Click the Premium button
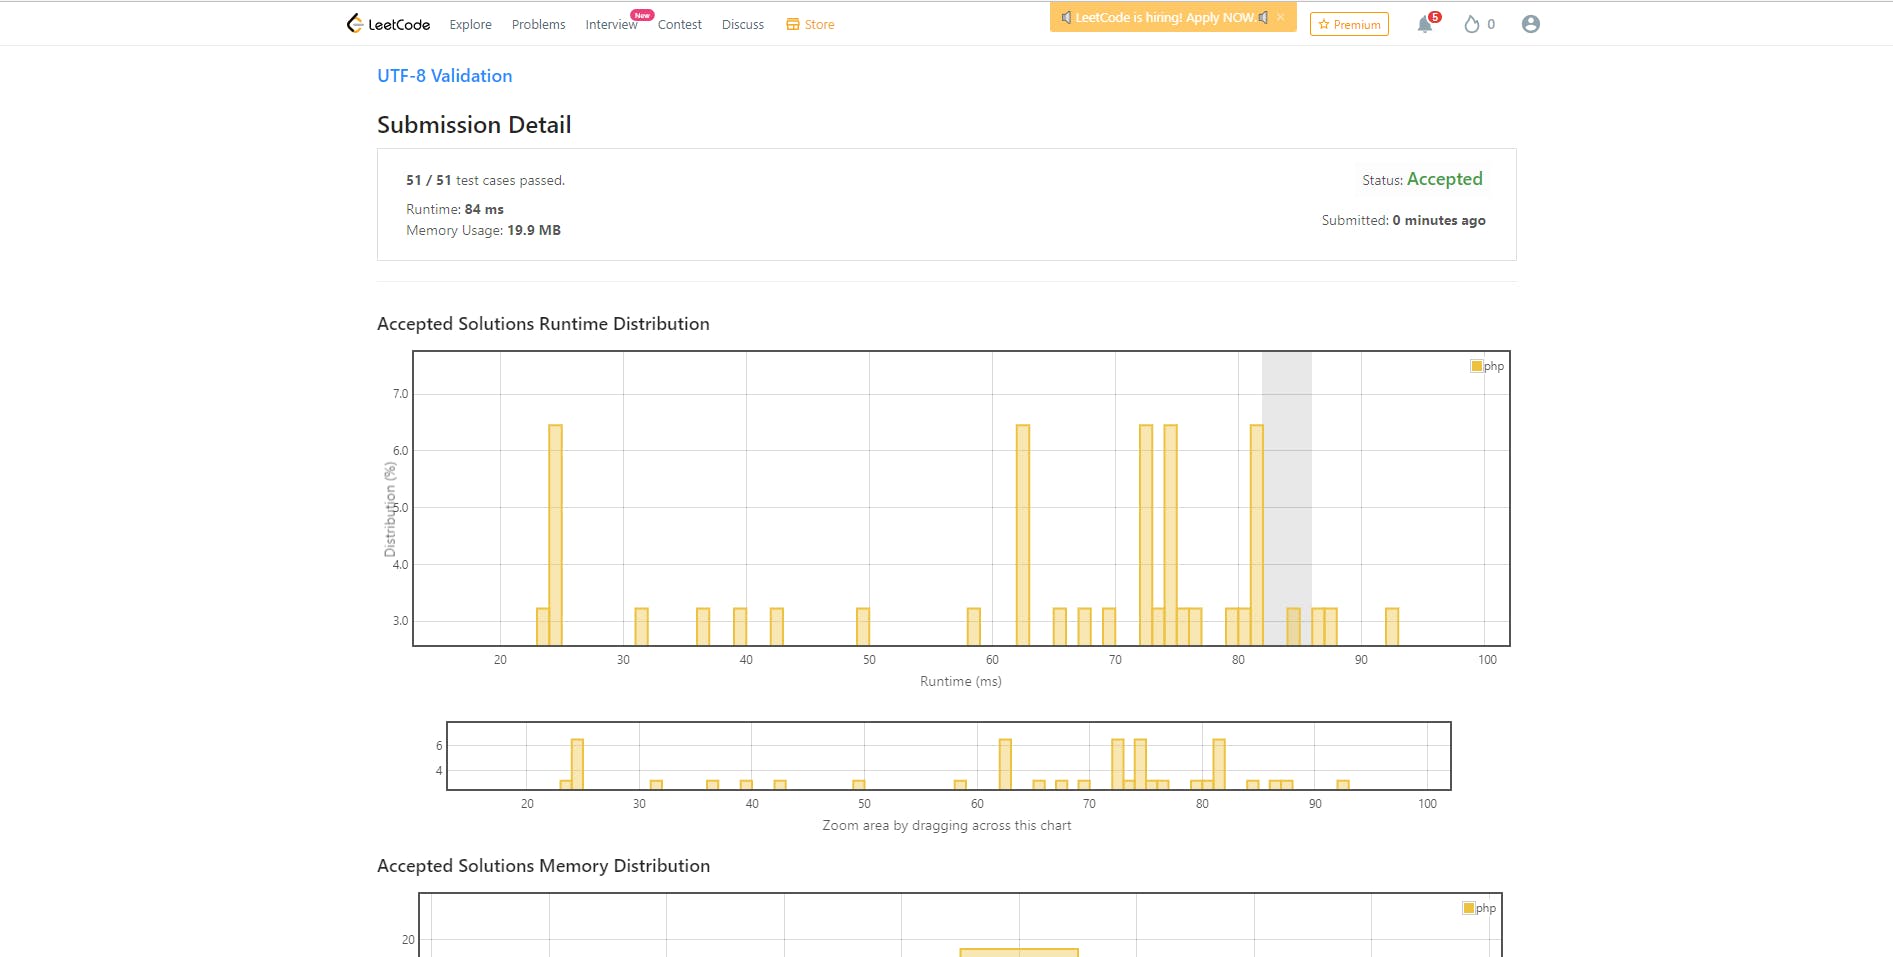1893x957 pixels. pyautogui.click(x=1349, y=24)
